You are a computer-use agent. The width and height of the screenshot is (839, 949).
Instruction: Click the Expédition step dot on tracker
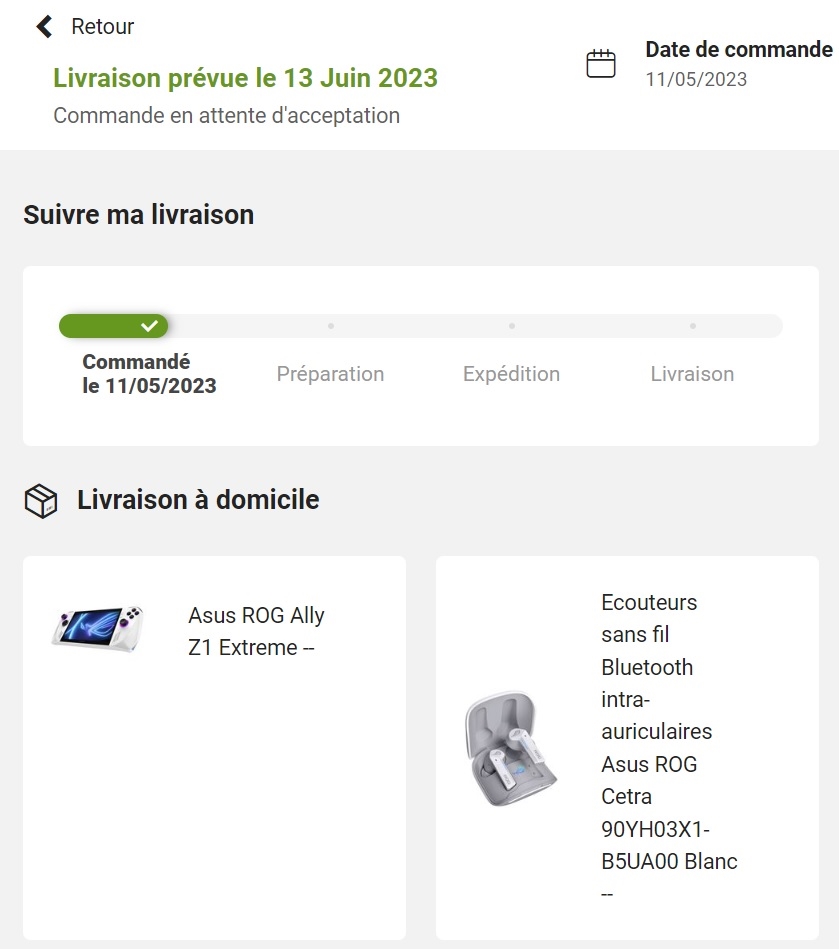click(x=512, y=326)
